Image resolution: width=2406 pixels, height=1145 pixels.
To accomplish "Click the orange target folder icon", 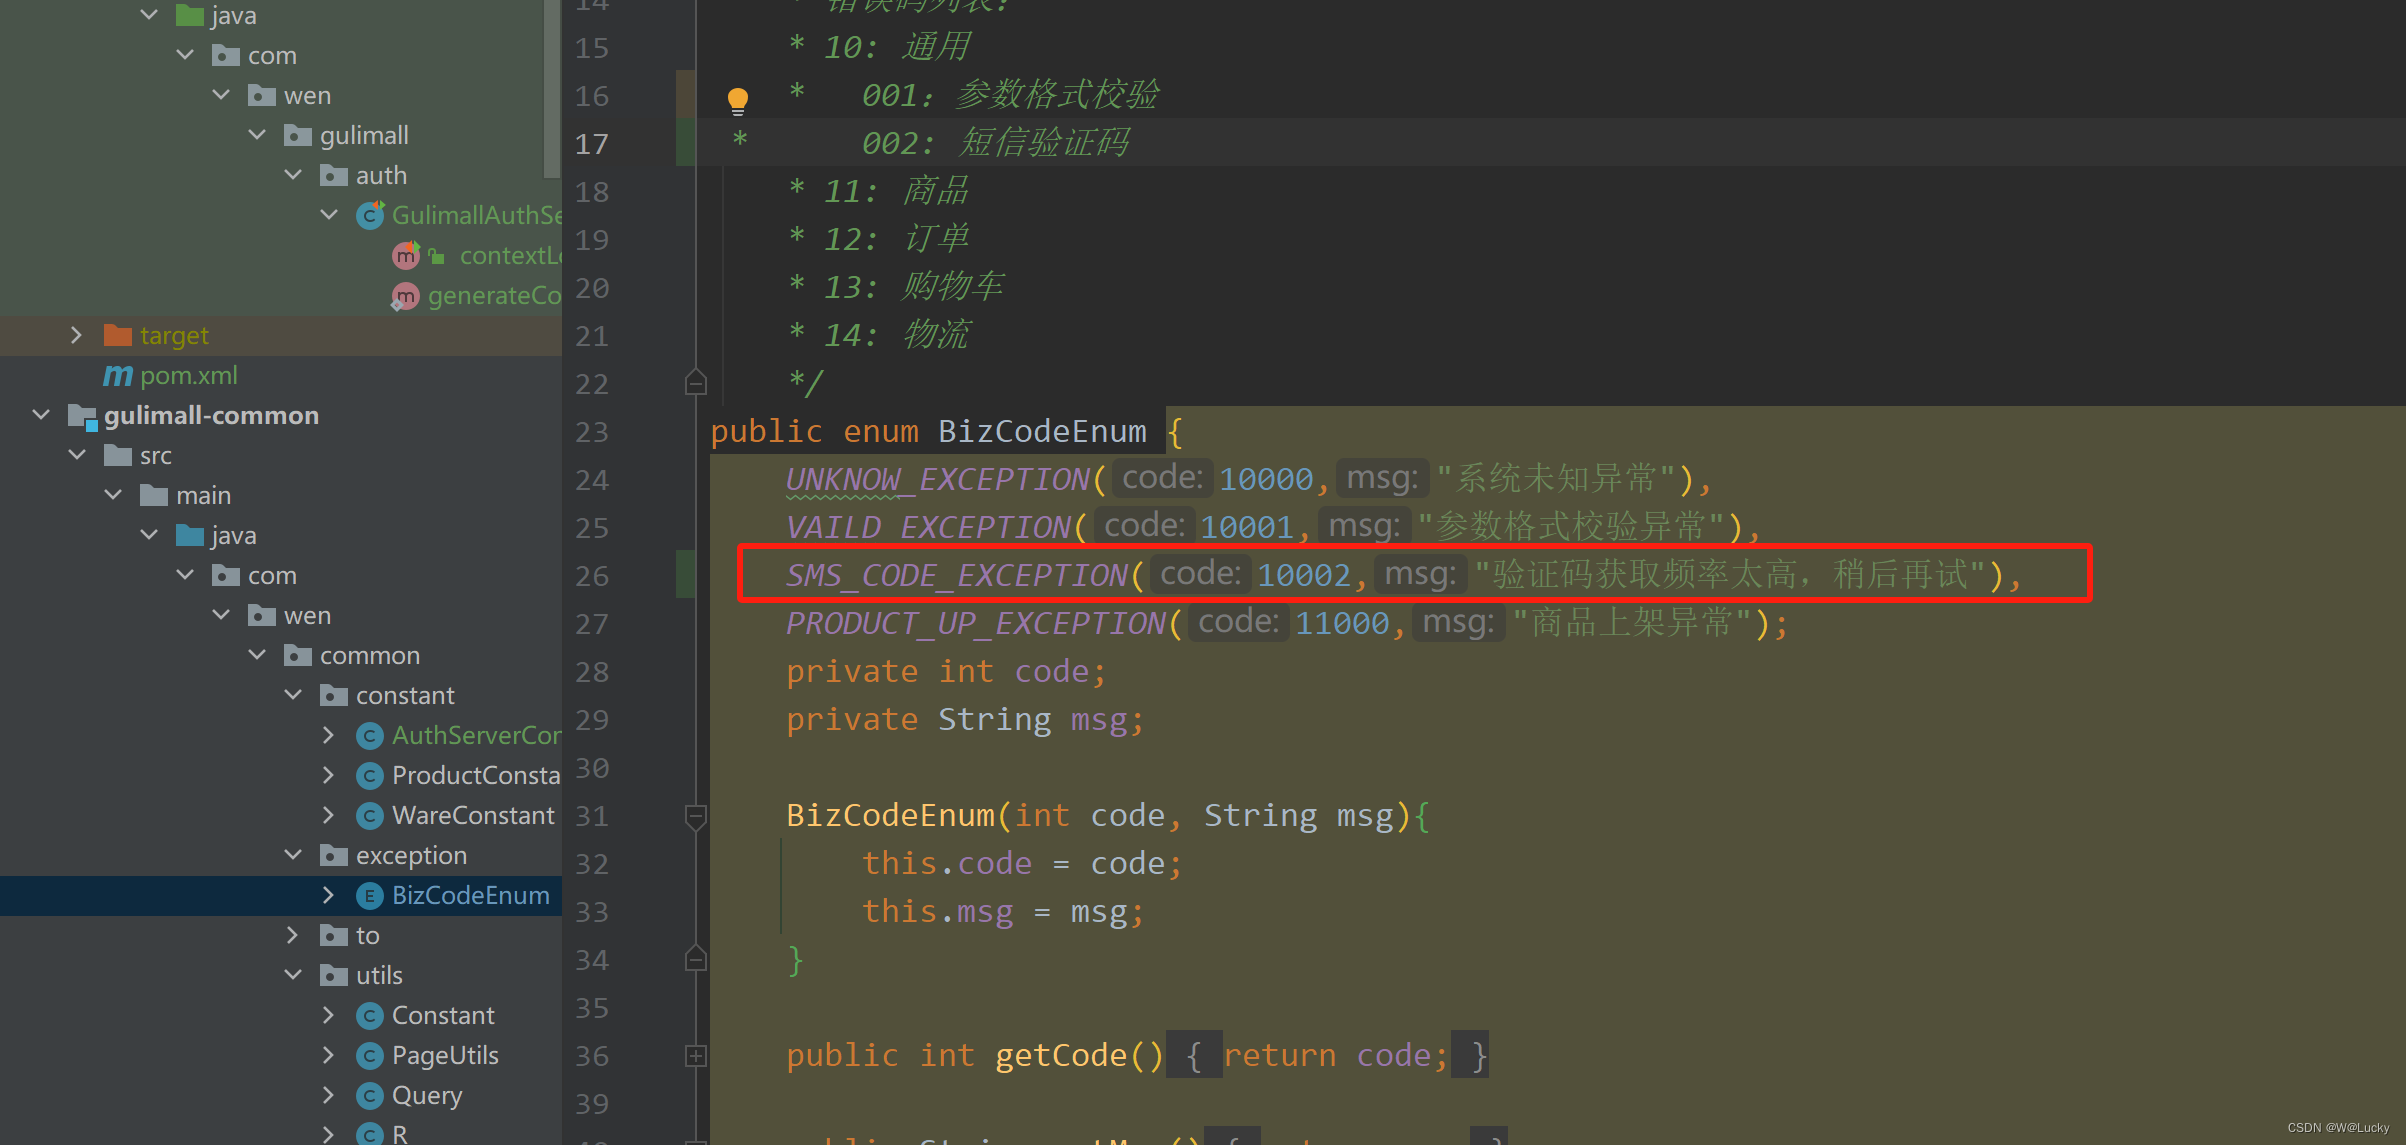I will [x=117, y=336].
